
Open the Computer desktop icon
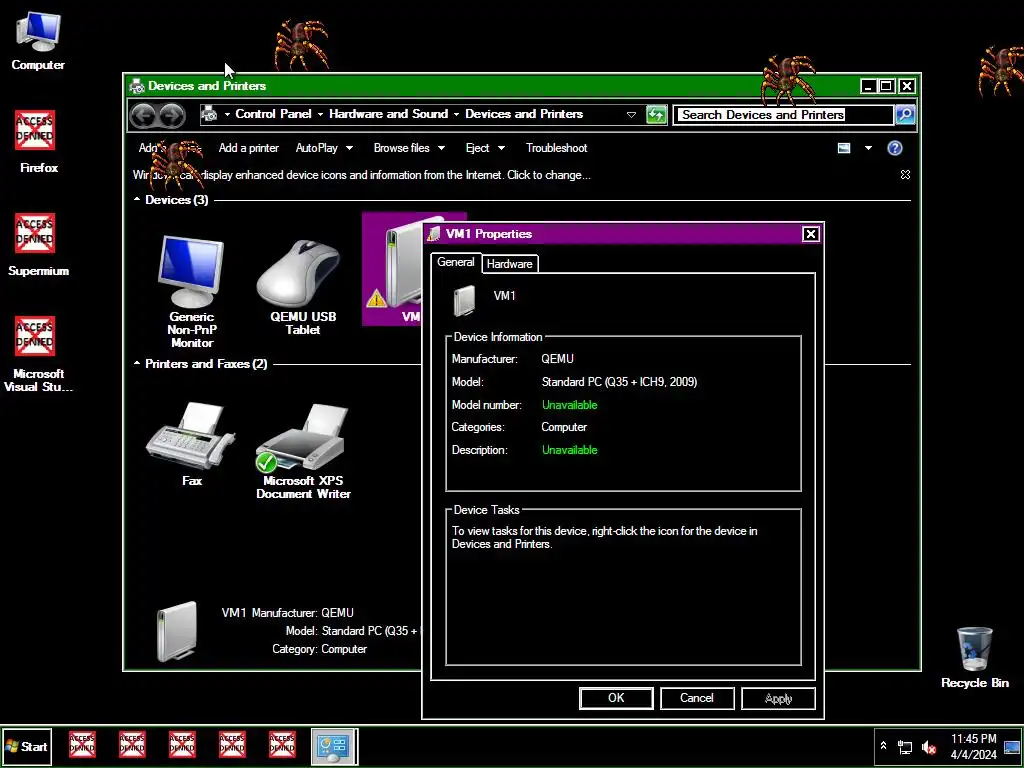pos(38,41)
